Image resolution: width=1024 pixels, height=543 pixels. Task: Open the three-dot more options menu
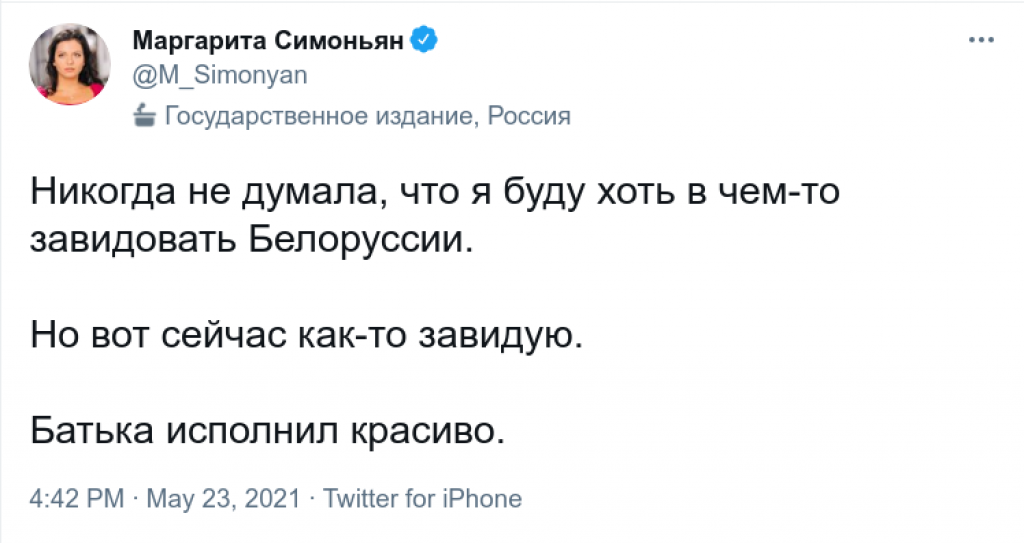tap(981, 41)
